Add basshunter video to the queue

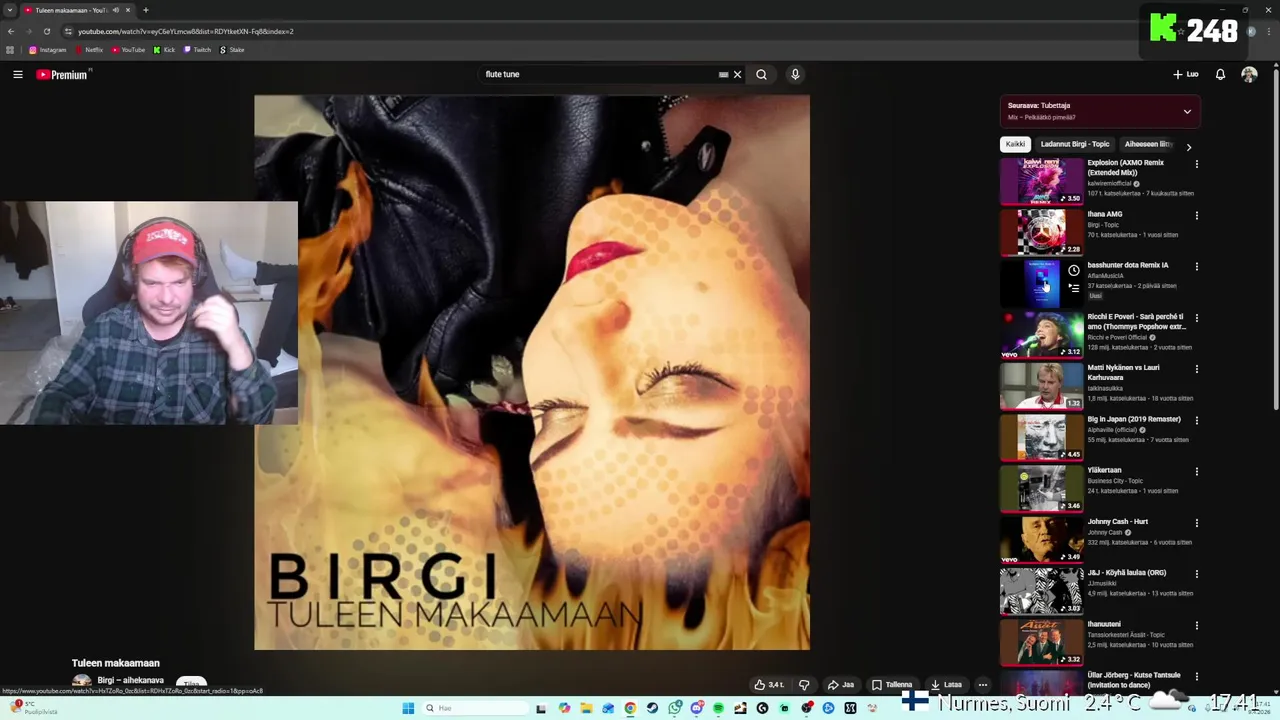pos(1073,288)
